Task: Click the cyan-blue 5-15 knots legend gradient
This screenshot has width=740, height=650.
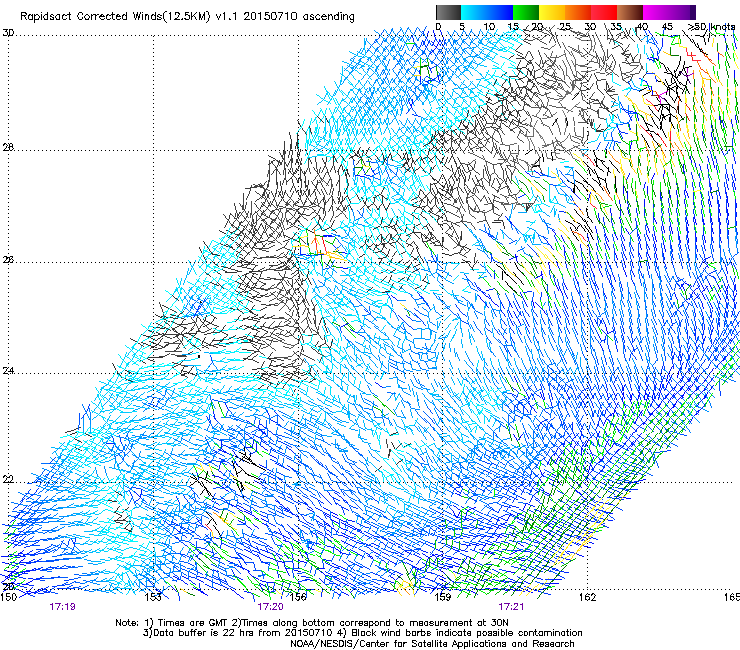Action: pos(487,12)
